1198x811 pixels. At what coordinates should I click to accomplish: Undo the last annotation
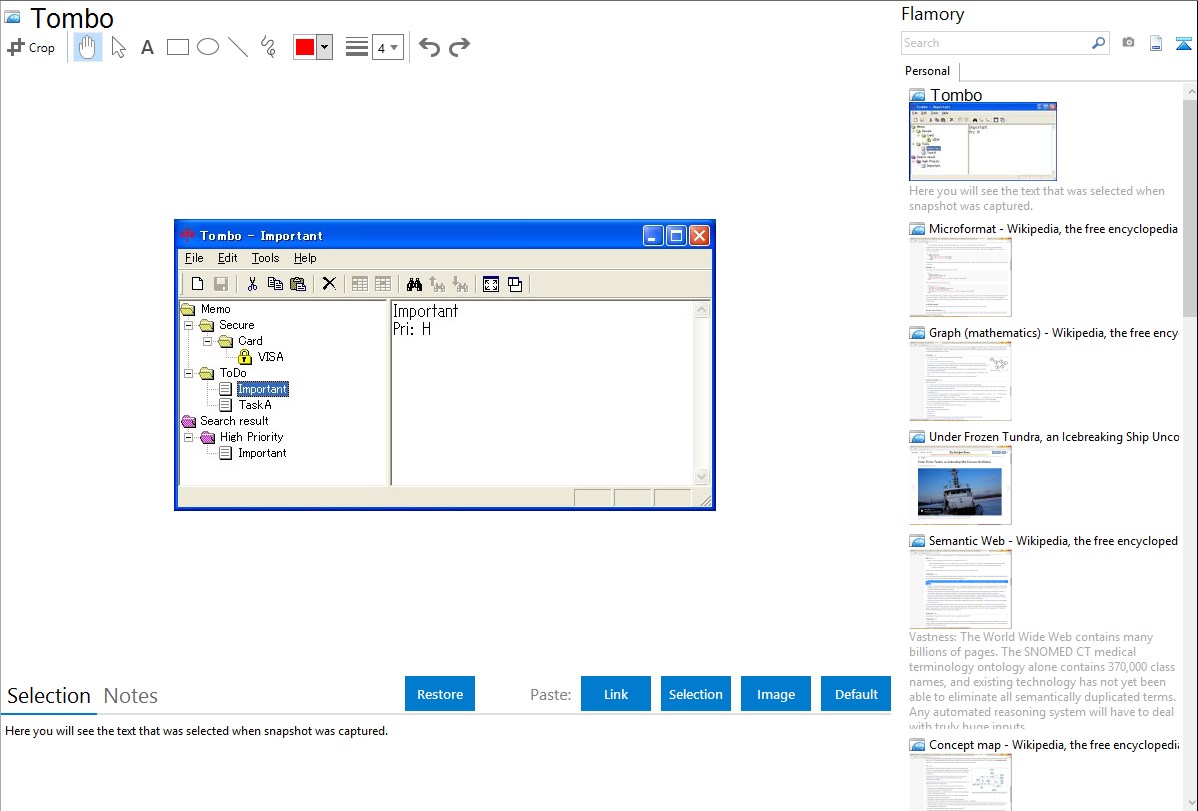point(429,47)
